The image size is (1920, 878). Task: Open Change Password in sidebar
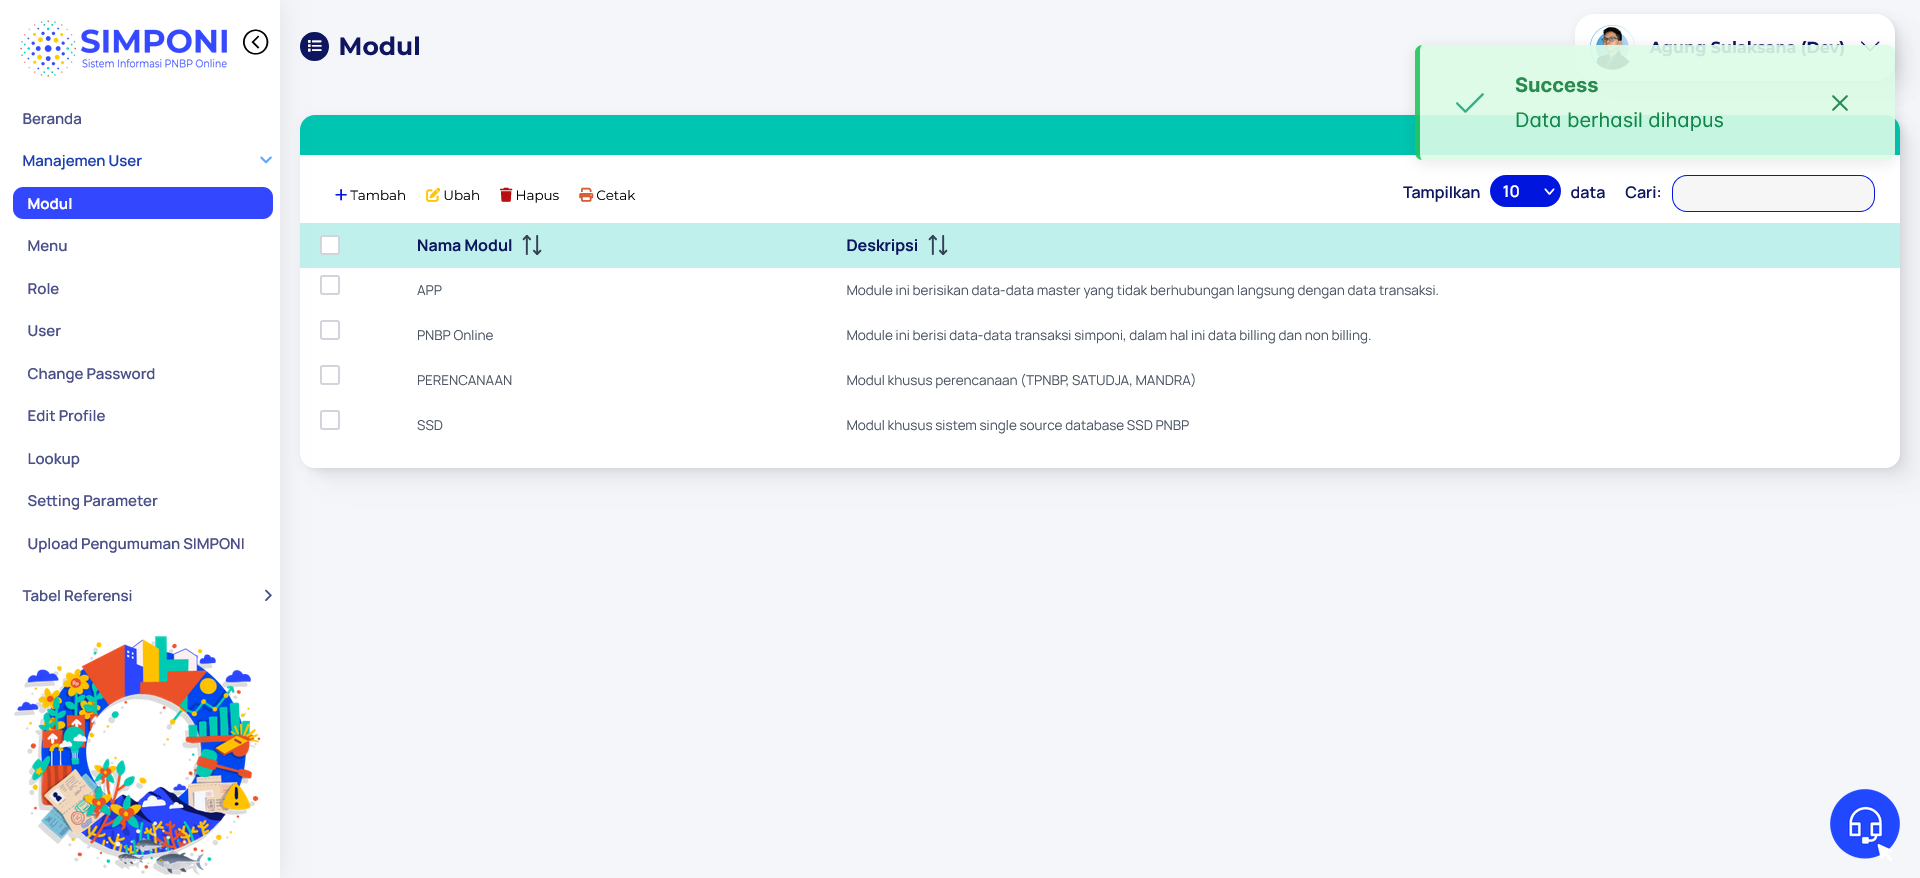point(91,374)
